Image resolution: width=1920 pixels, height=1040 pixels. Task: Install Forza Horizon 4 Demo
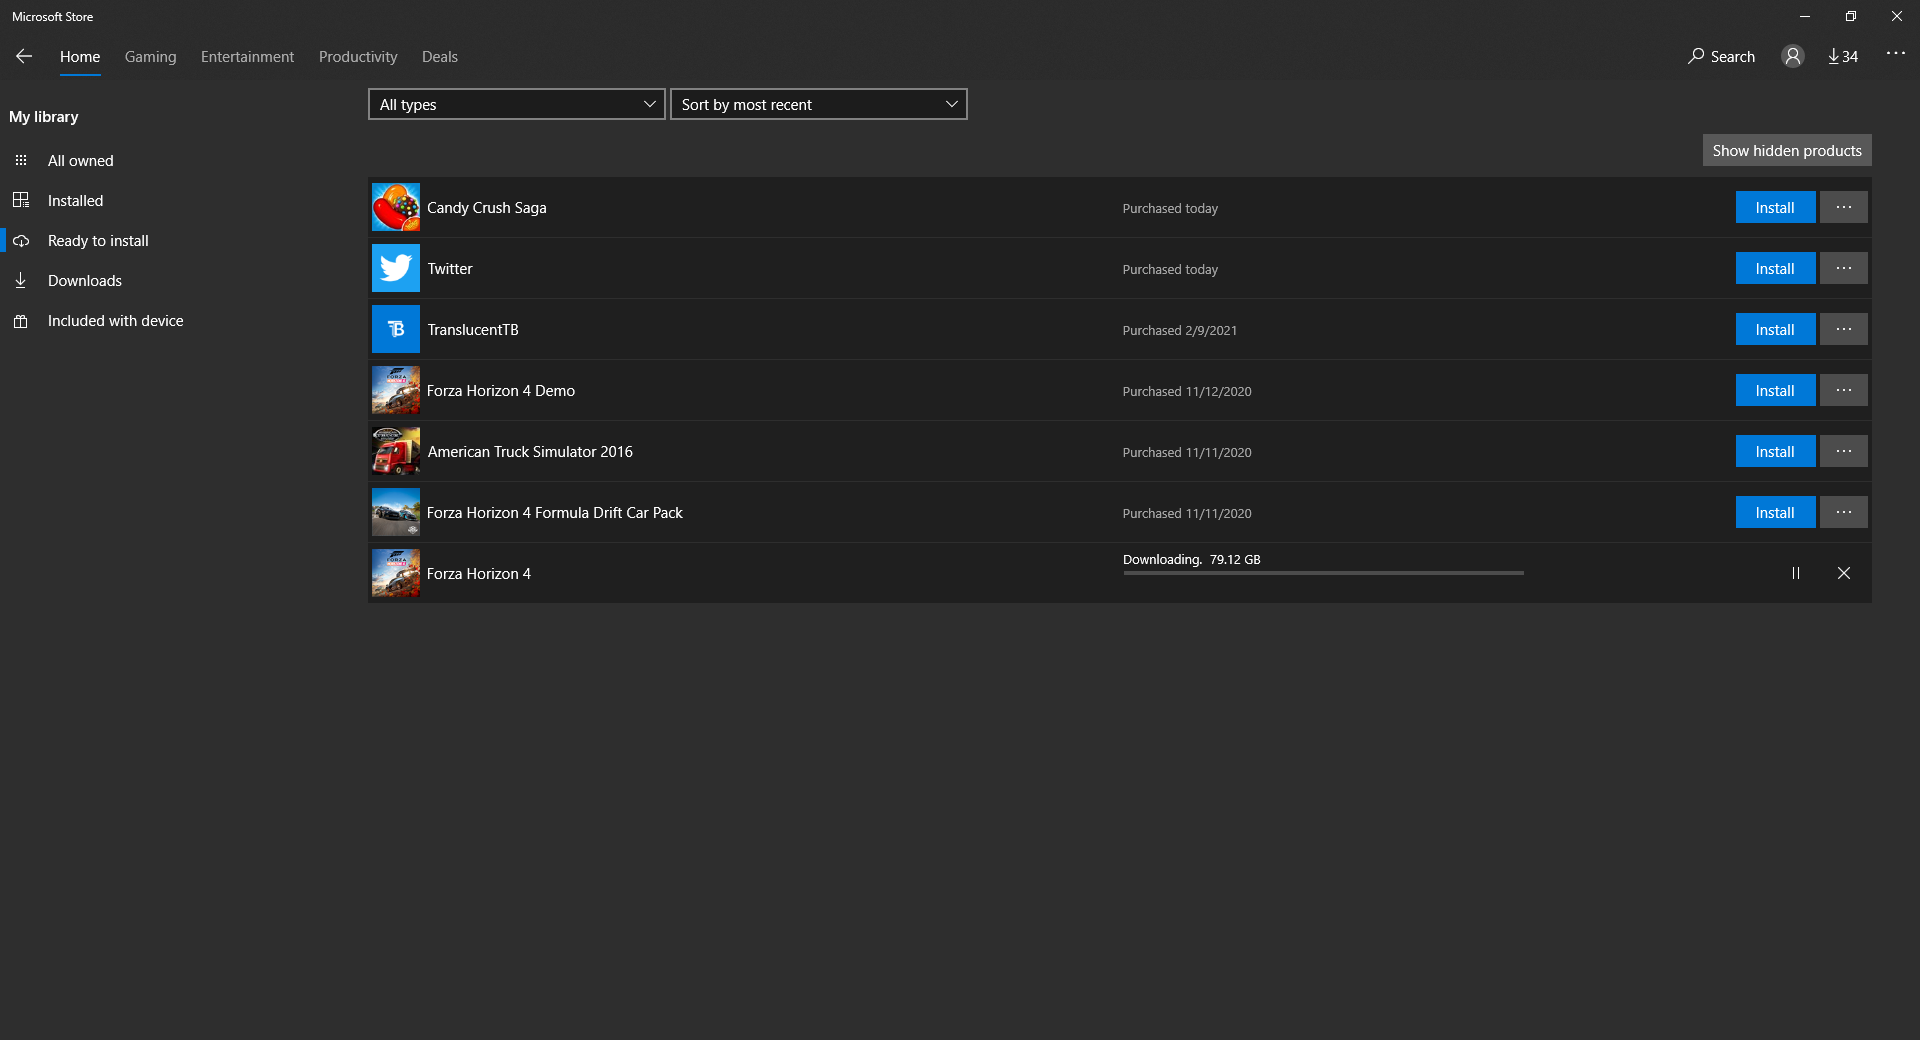point(1775,390)
